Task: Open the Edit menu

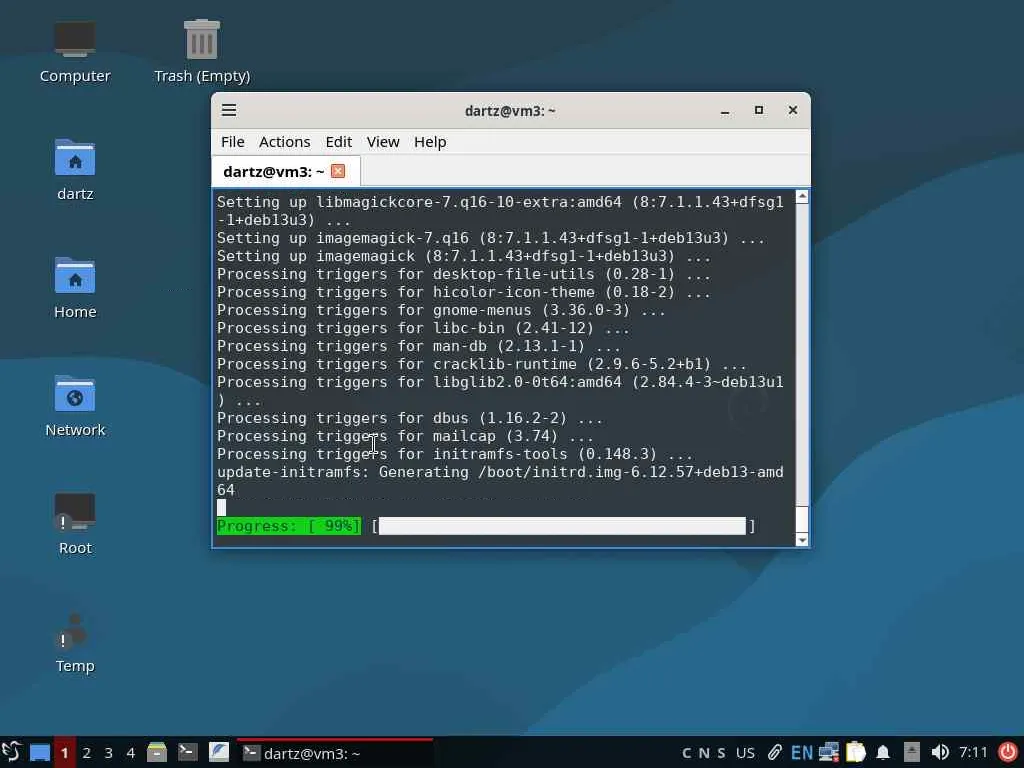Action: pos(338,142)
